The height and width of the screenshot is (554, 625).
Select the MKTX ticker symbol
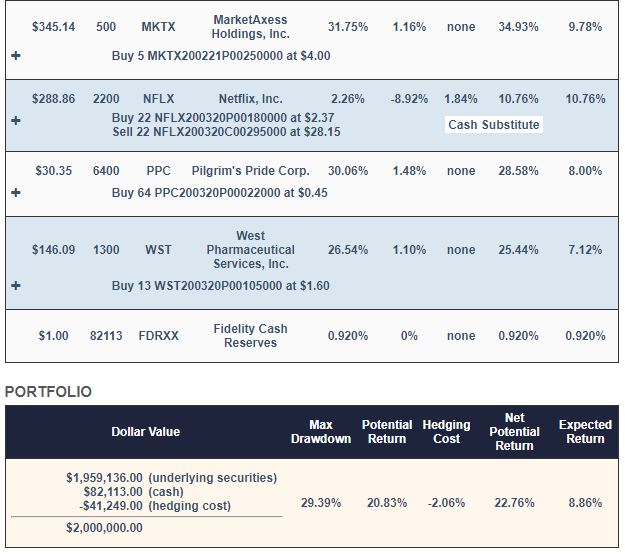pyautogui.click(x=158, y=27)
